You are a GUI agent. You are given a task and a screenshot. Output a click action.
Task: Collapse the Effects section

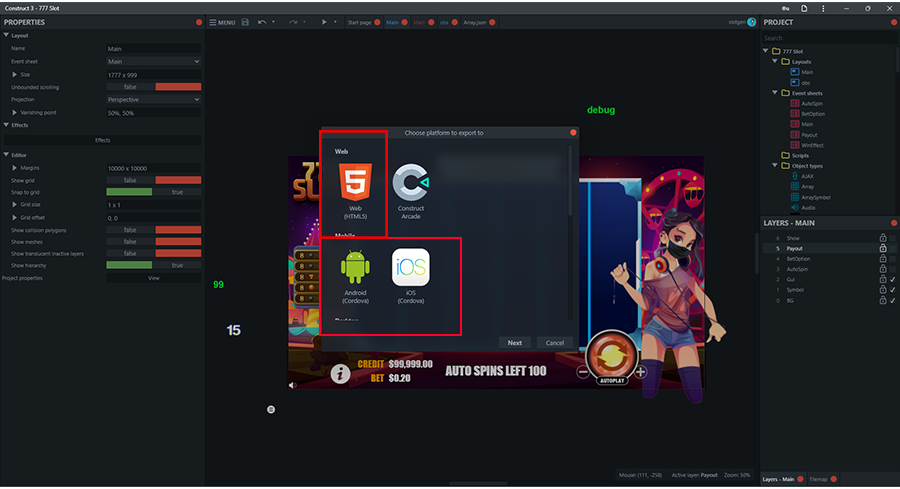coord(6,125)
